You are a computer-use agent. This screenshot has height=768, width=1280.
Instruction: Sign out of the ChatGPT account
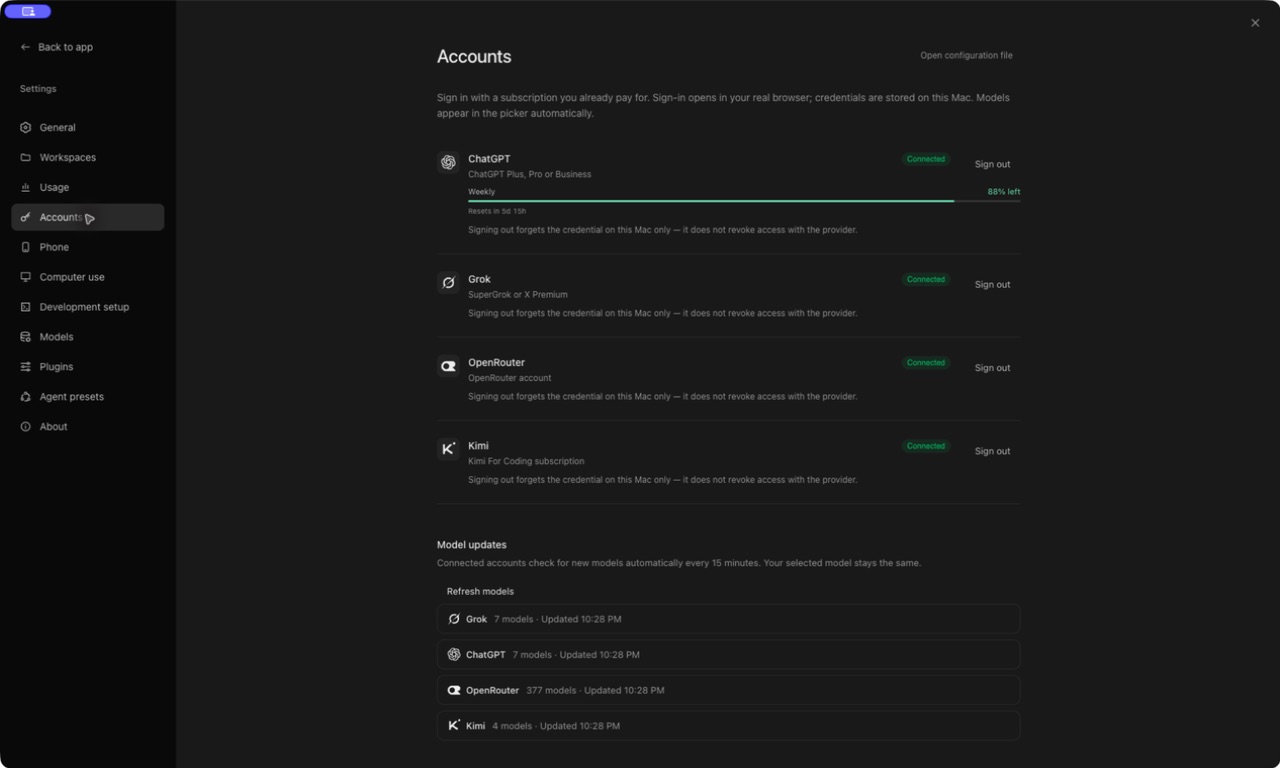point(992,164)
